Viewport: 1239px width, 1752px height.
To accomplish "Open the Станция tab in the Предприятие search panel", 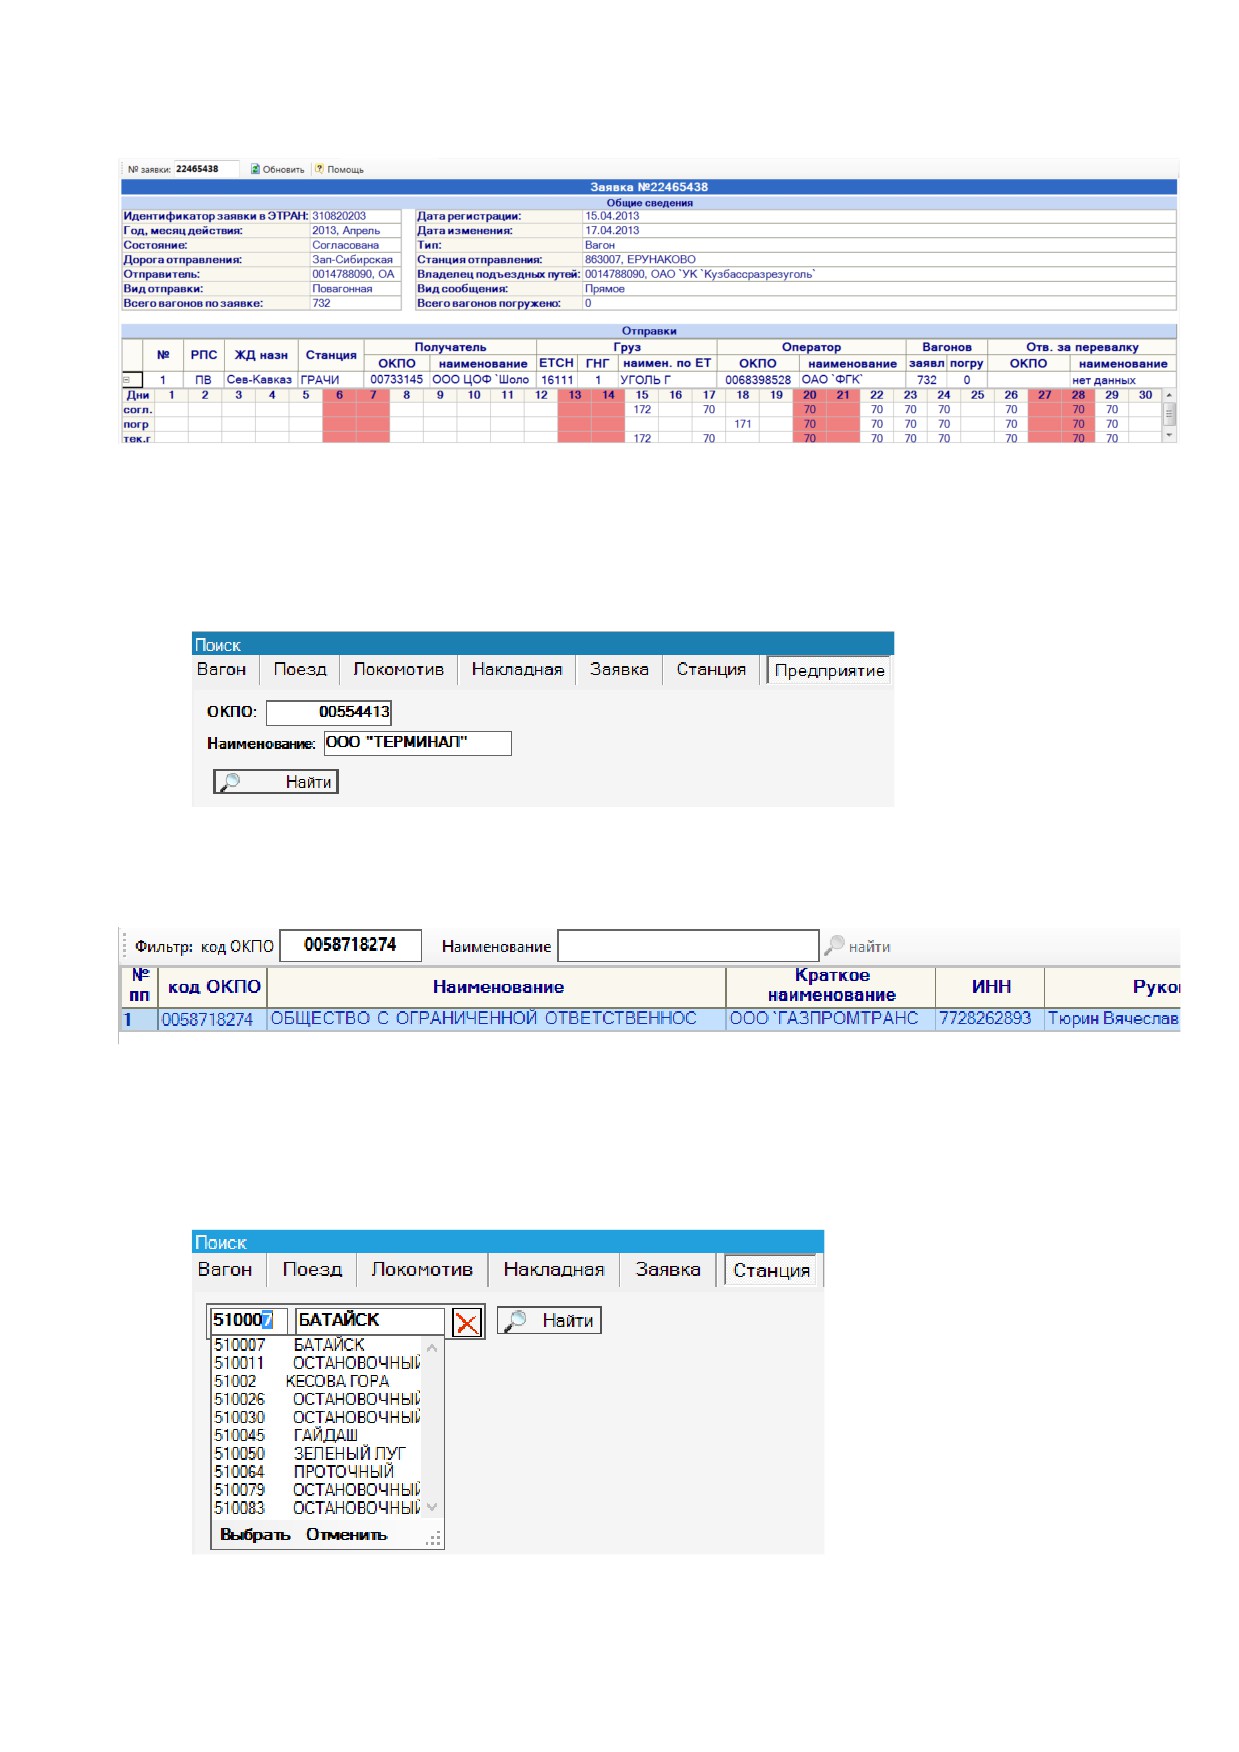I will click(711, 670).
